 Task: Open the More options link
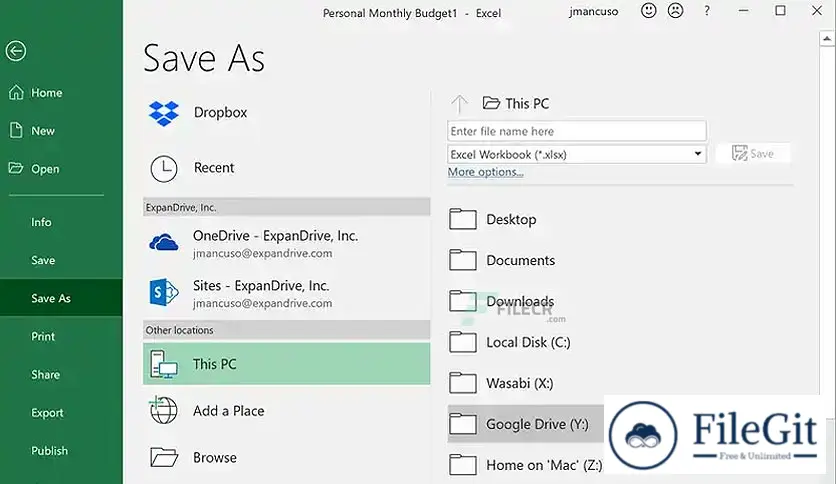click(x=485, y=172)
